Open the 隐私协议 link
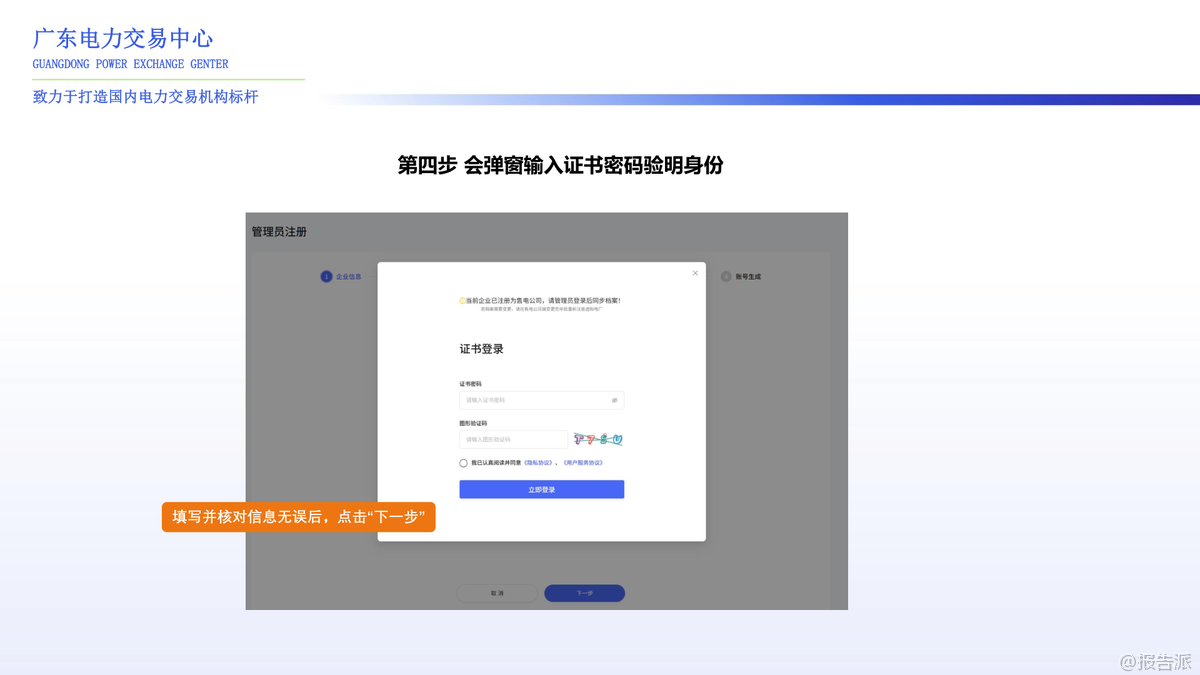Viewport: 1200px width, 675px height. 538,463
